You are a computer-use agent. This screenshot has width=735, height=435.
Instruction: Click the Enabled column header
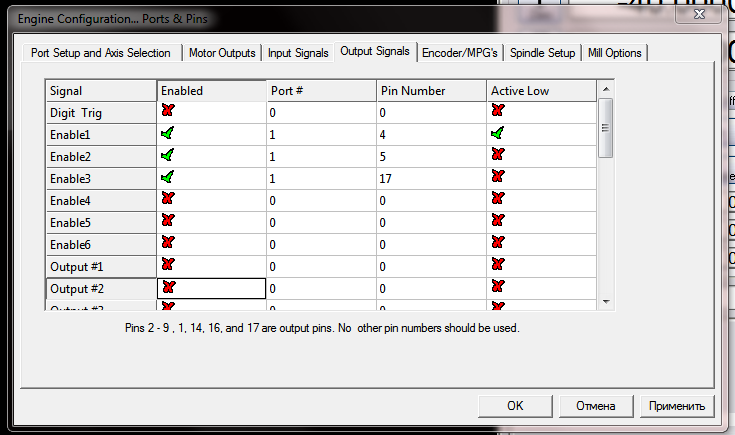tap(211, 90)
